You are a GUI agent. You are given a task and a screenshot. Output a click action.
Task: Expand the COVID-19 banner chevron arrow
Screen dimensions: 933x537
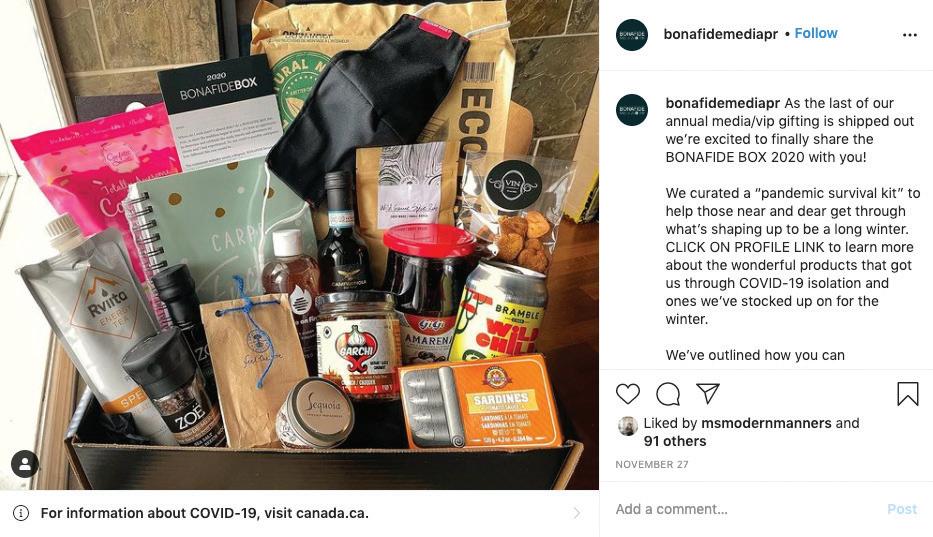click(576, 513)
